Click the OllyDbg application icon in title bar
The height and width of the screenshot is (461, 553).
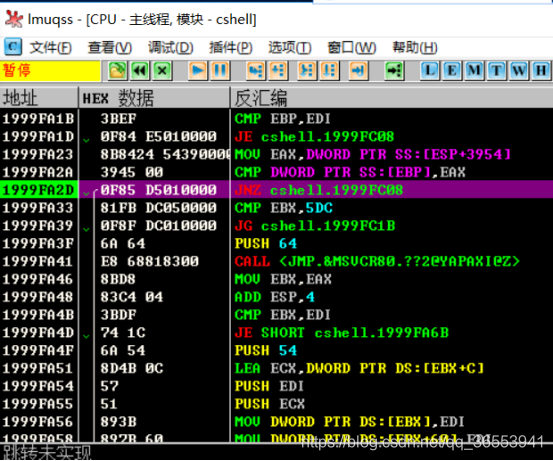click(13, 19)
